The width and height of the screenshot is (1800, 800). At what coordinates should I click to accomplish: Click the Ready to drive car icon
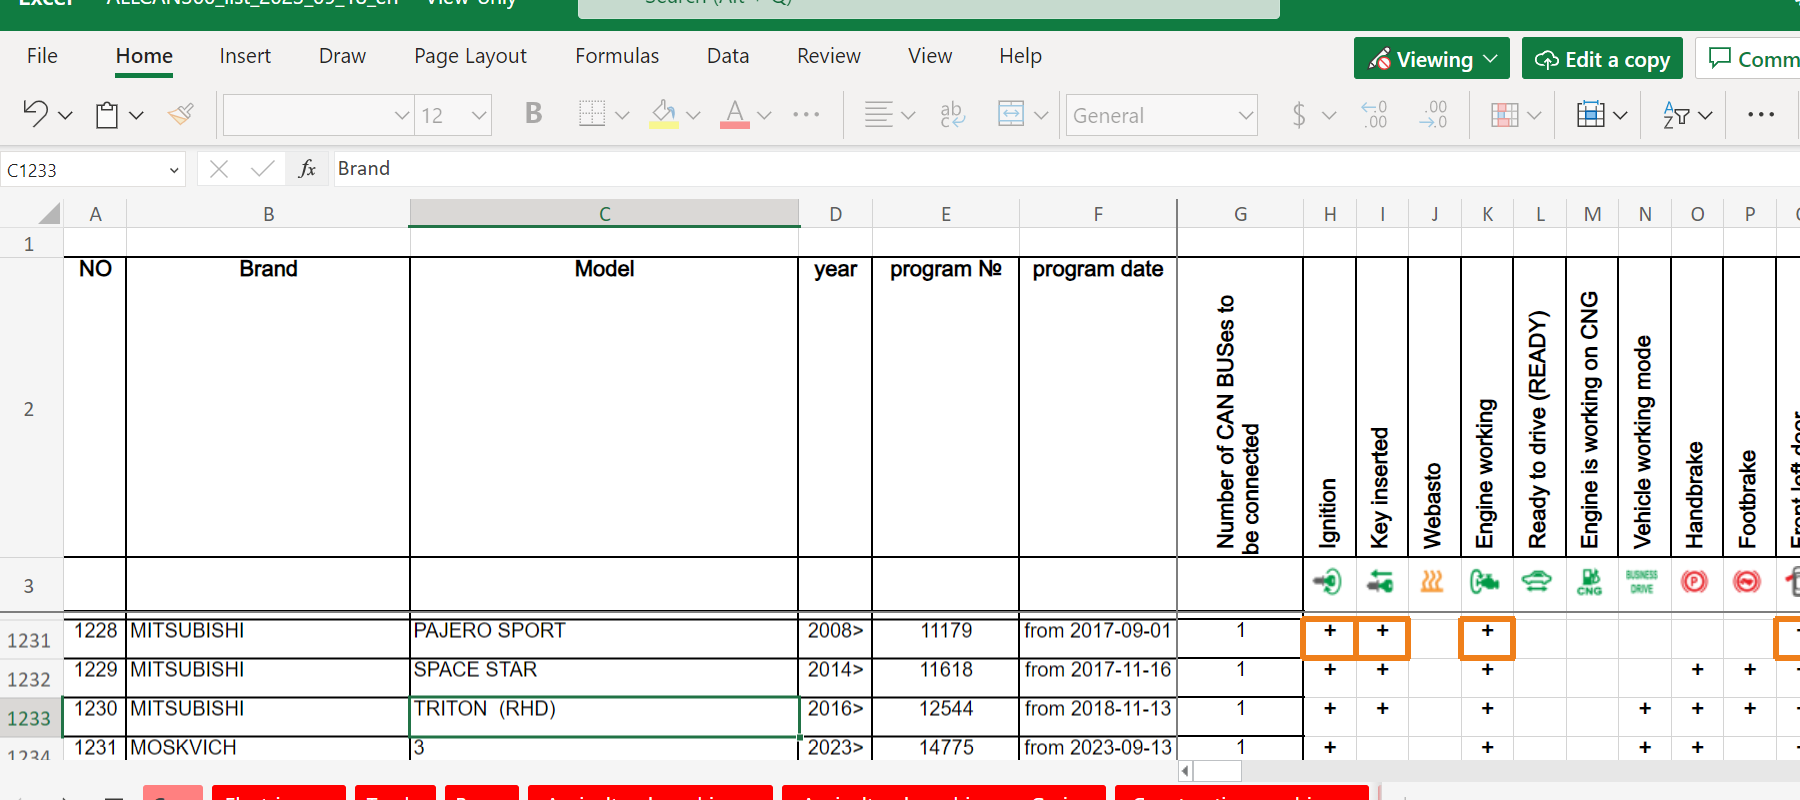click(x=1537, y=580)
